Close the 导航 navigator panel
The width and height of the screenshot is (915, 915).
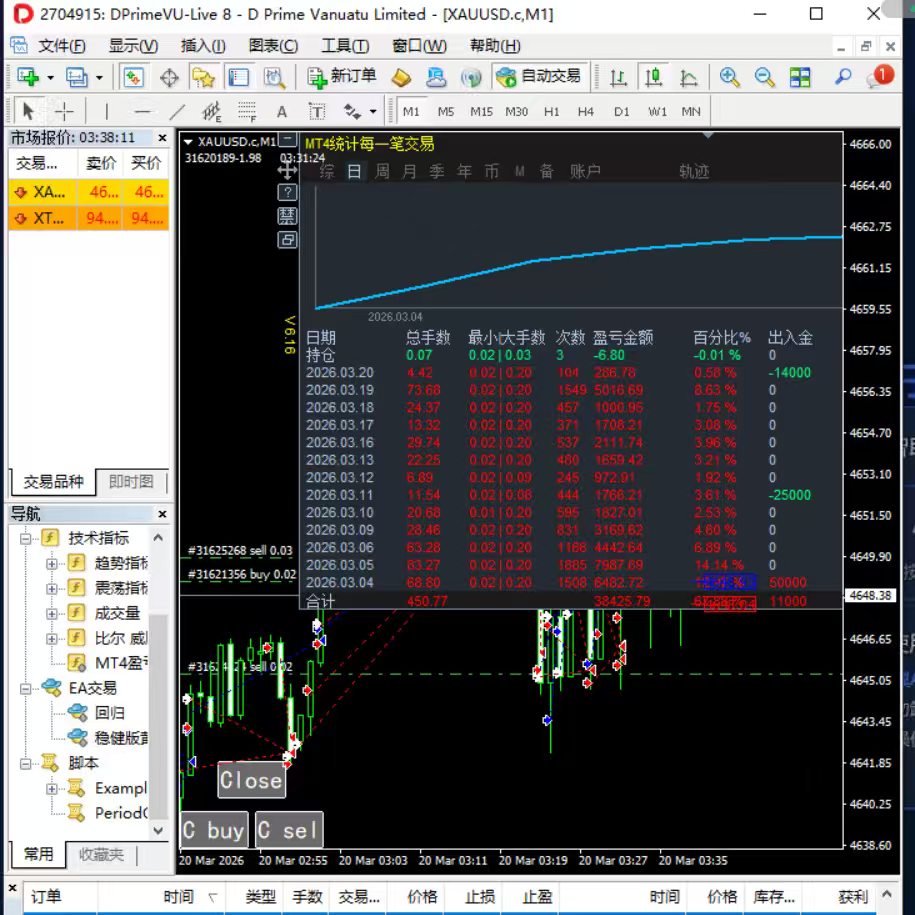162,514
